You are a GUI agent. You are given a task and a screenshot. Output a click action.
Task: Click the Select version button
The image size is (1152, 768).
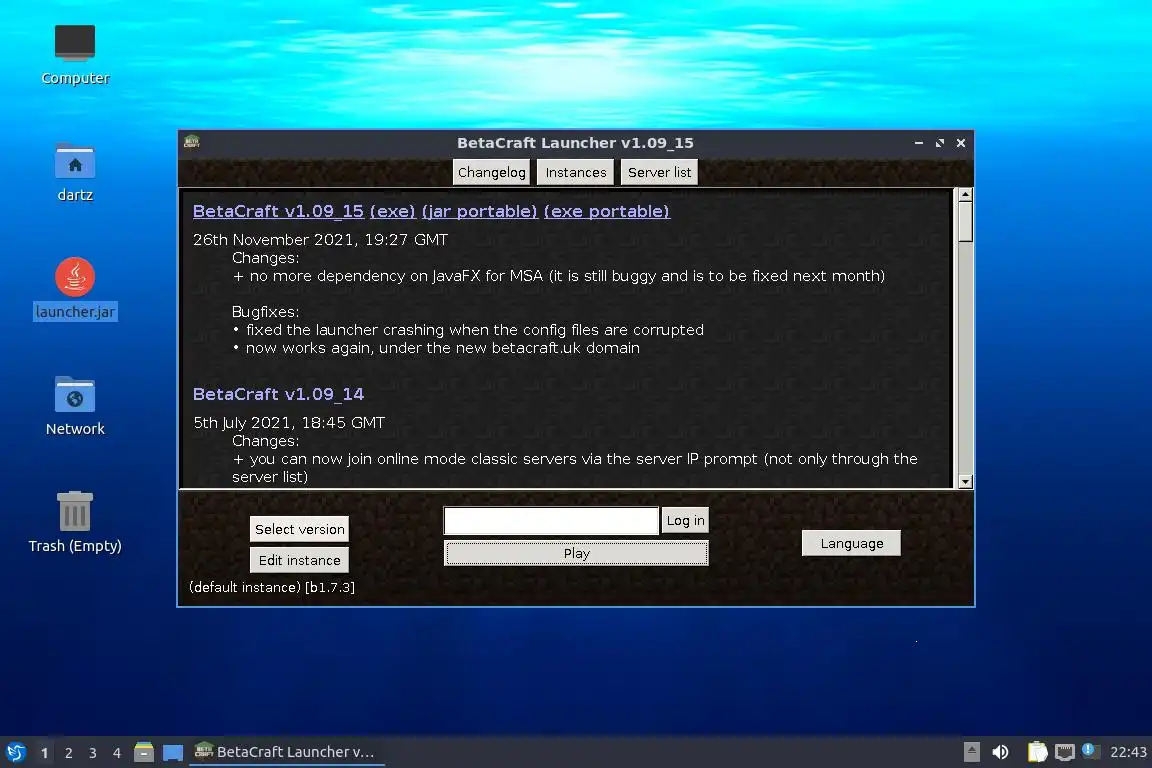pyautogui.click(x=299, y=528)
